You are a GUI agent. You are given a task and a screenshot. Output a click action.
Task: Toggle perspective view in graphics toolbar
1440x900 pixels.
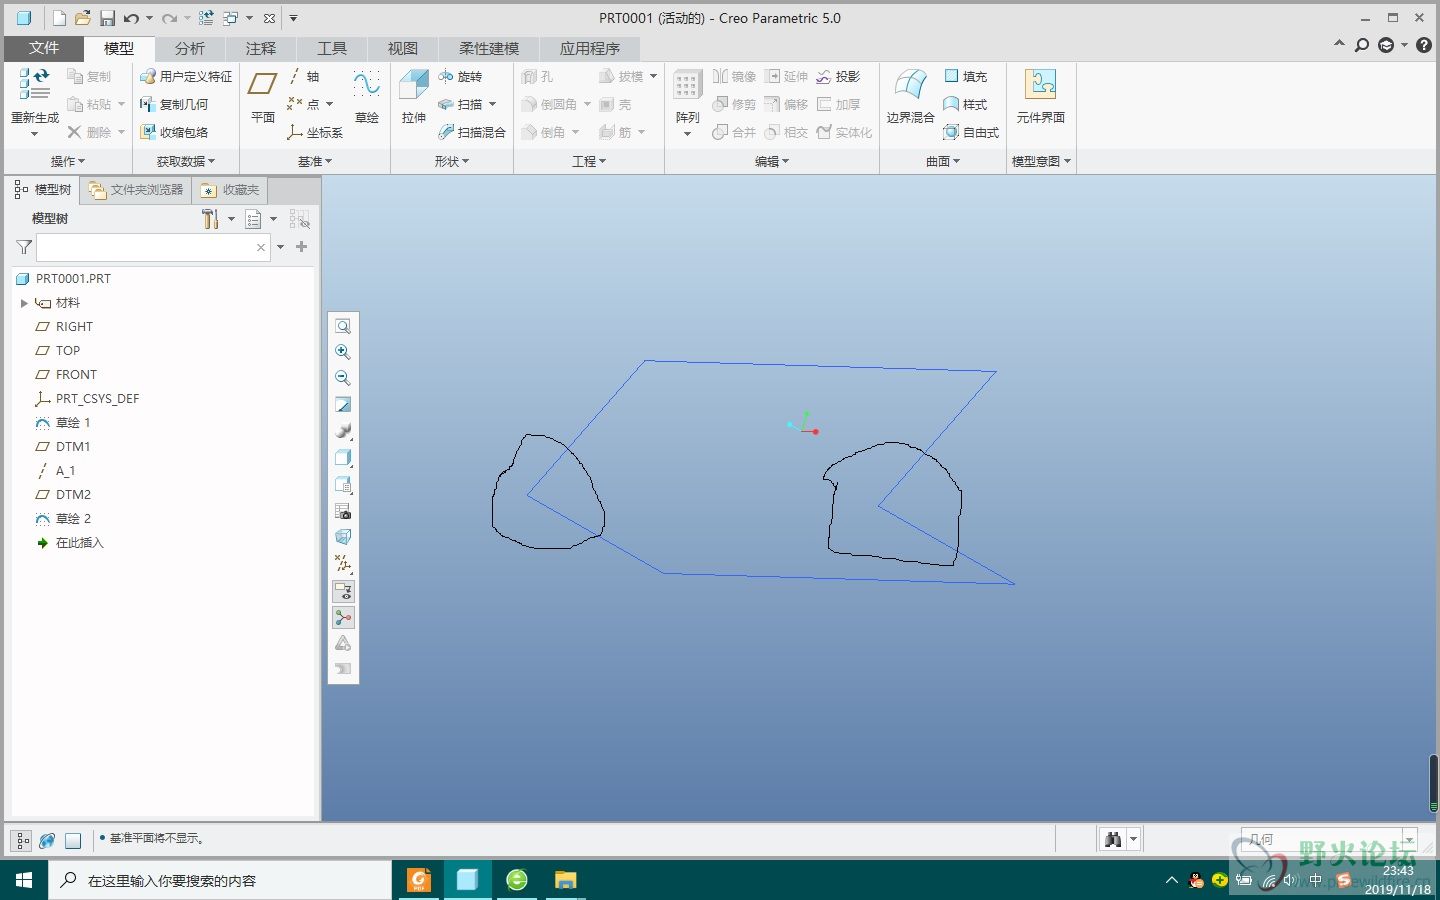tap(343, 537)
